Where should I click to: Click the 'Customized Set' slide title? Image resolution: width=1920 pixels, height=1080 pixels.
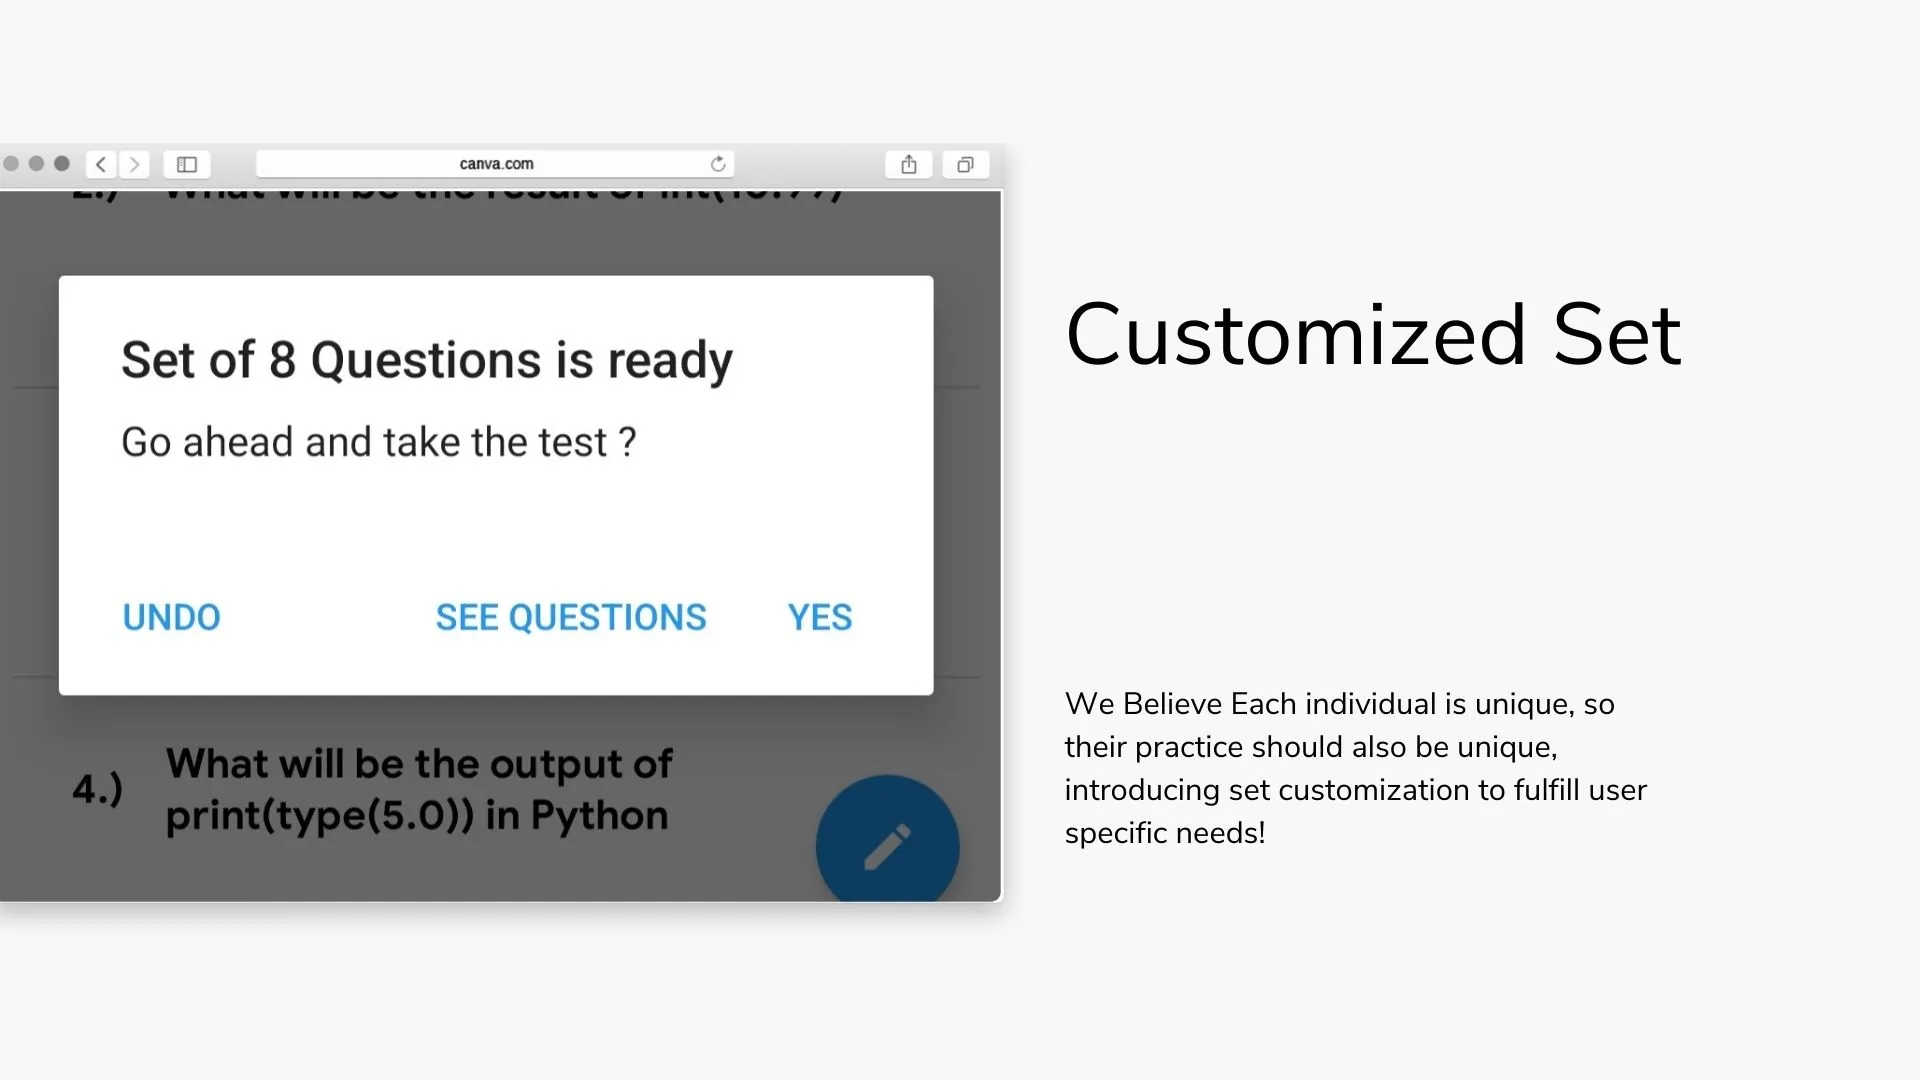1374,335
